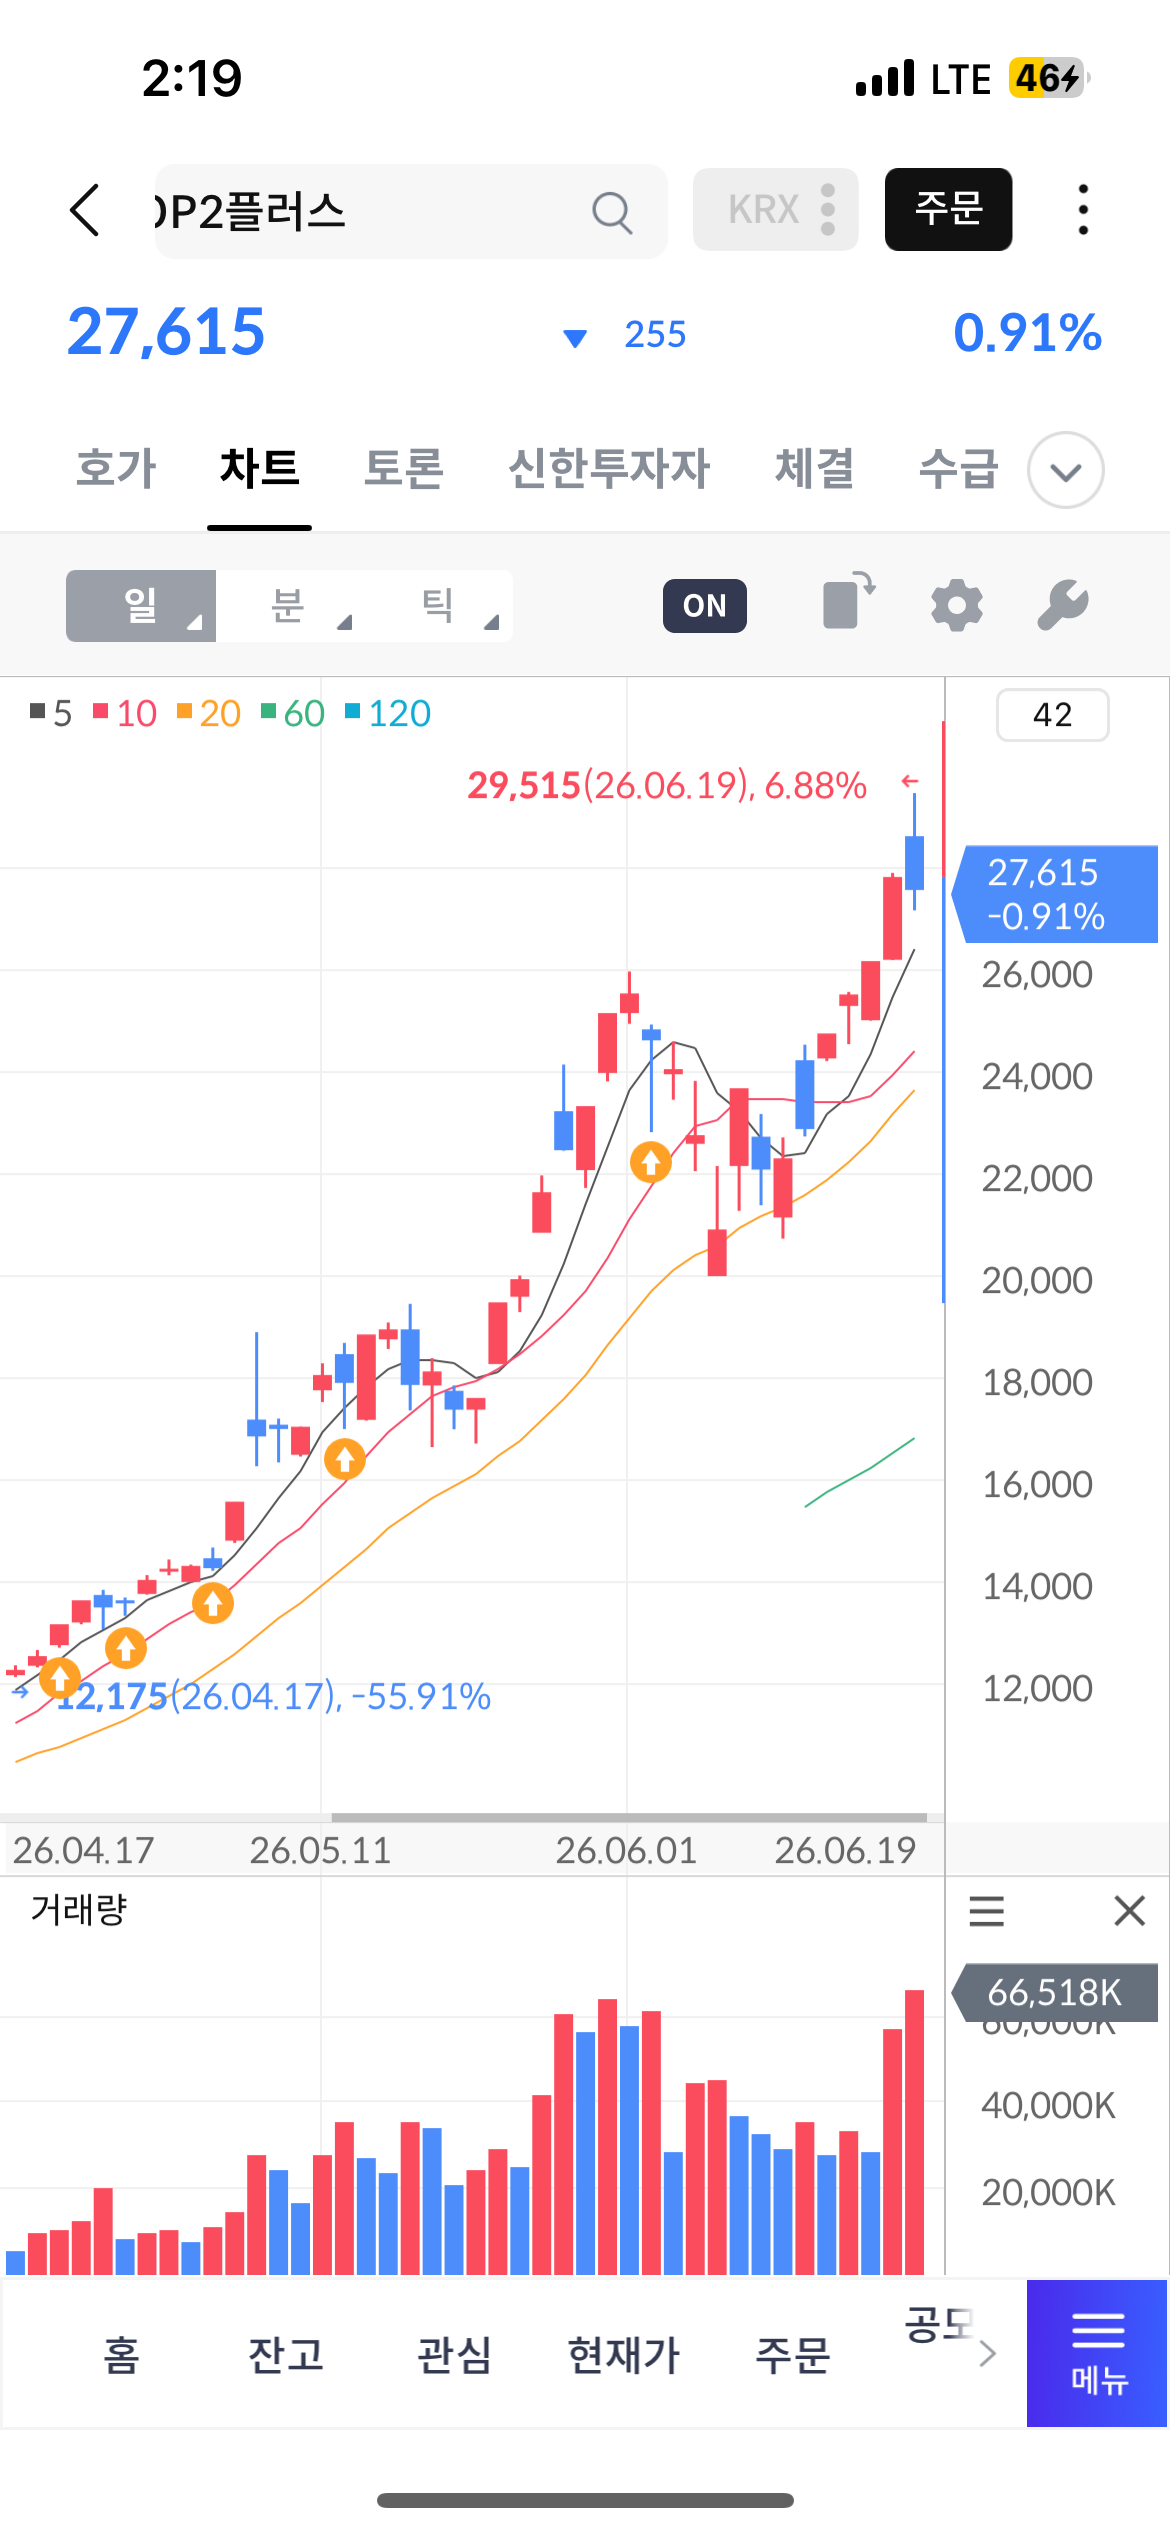Toggle the 120-day moving average legend

pos(388,713)
